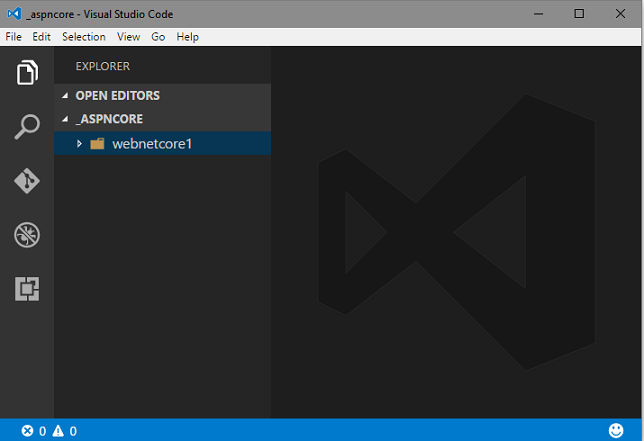Open the Extensions view icon
The height and width of the screenshot is (441, 644).
(x=27, y=289)
